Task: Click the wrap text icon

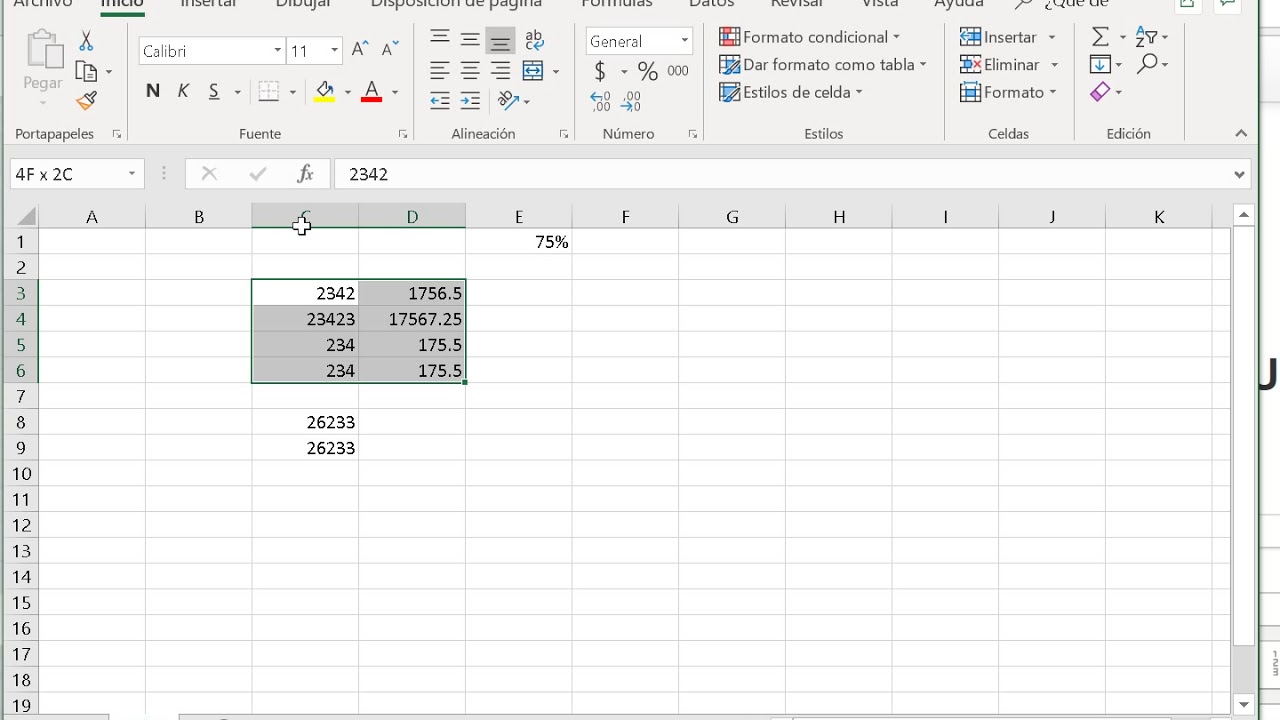Action: [534, 40]
